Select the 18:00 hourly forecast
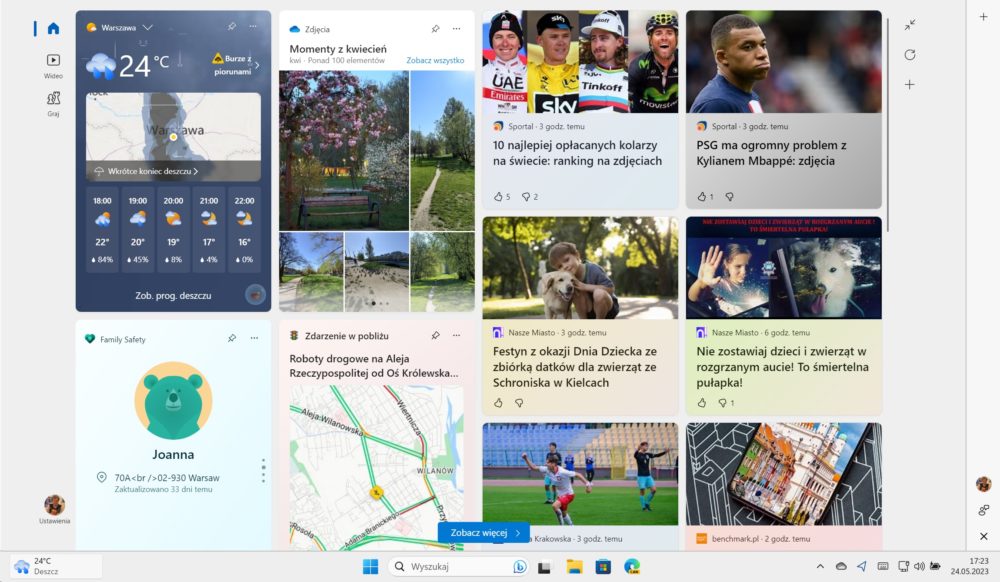This screenshot has width=1000, height=582. [103, 230]
